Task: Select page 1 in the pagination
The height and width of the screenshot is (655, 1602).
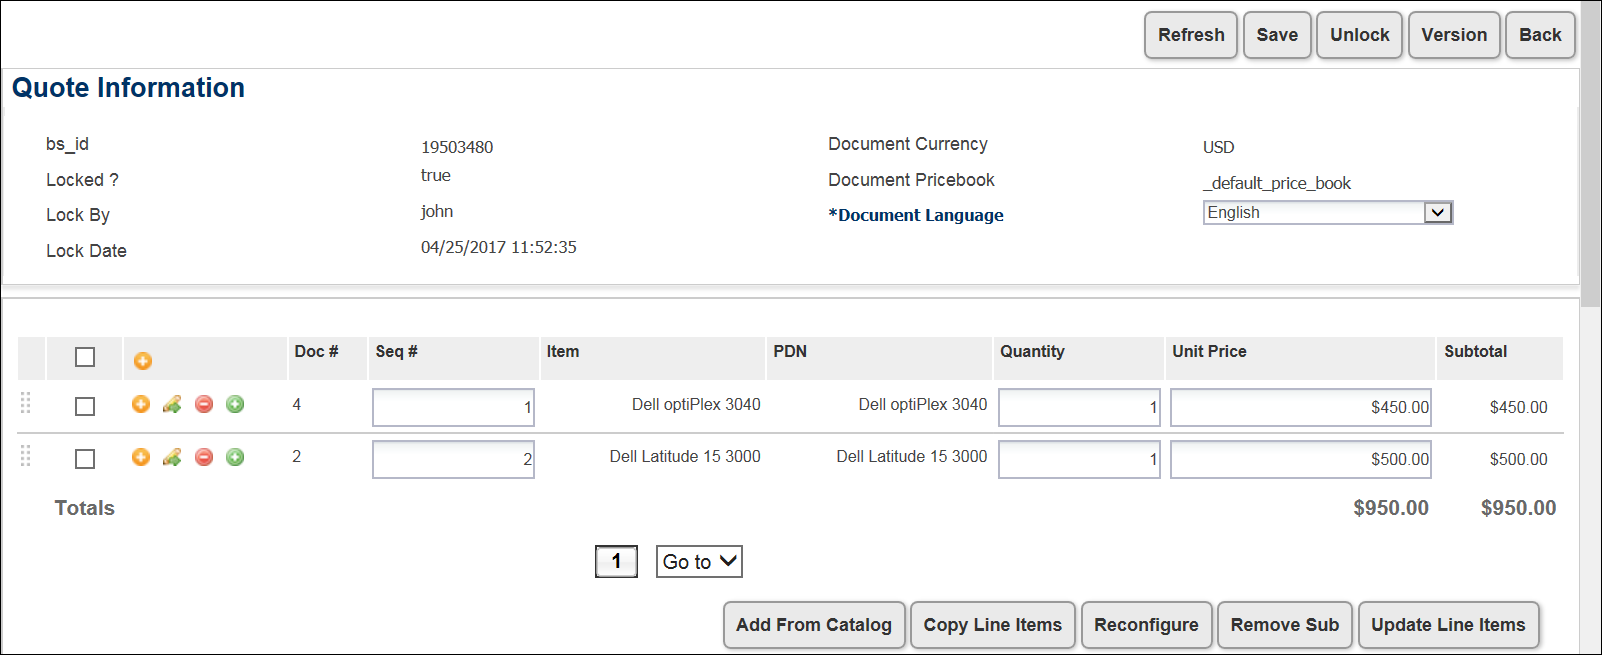Action: pyautogui.click(x=616, y=562)
